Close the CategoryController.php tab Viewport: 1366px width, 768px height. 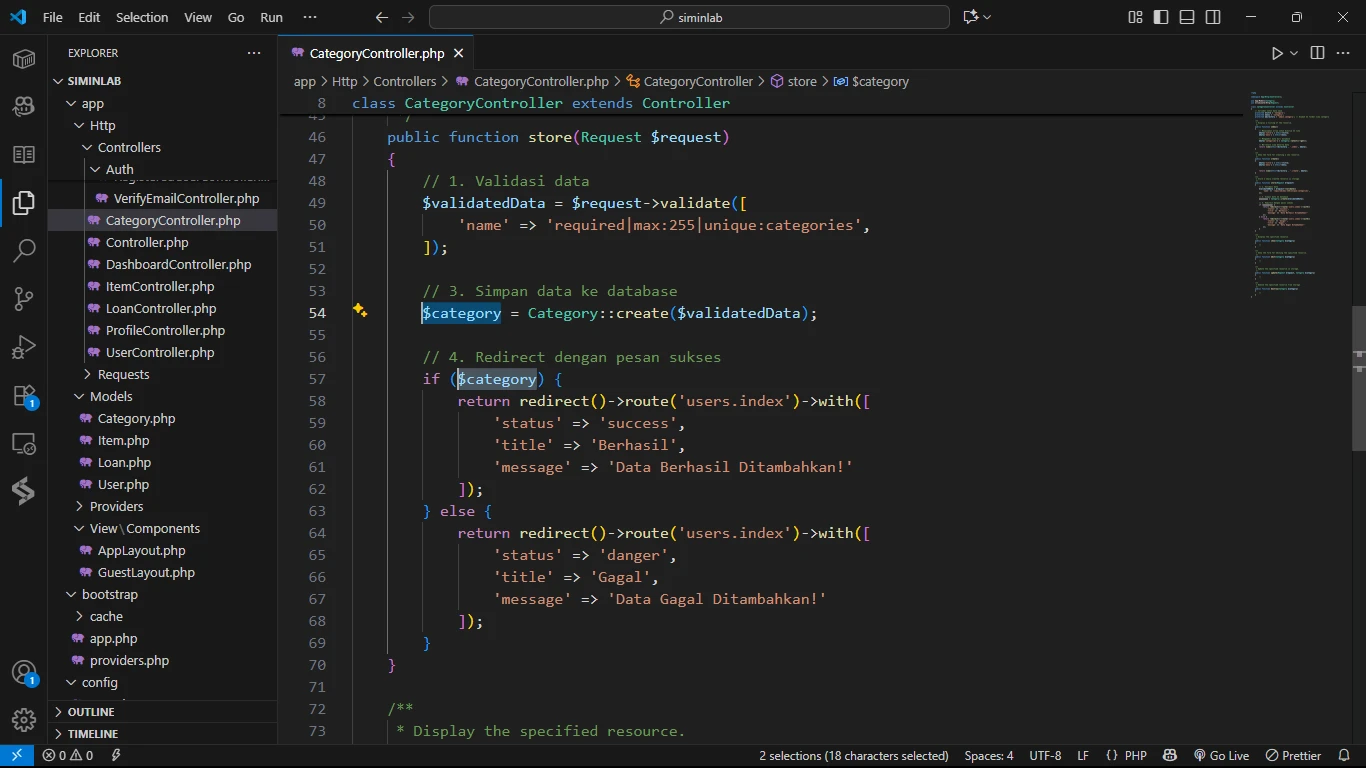pyautogui.click(x=458, y=53)
